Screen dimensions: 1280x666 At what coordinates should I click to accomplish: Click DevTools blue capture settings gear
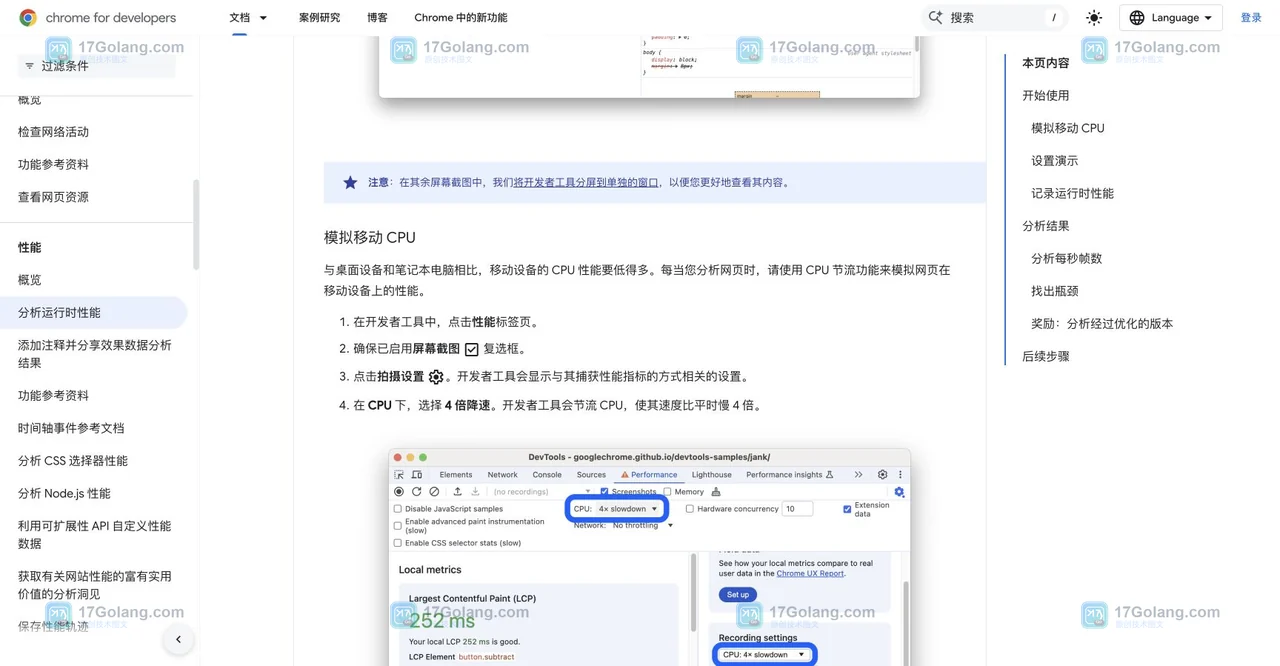[x=899, y=492]
